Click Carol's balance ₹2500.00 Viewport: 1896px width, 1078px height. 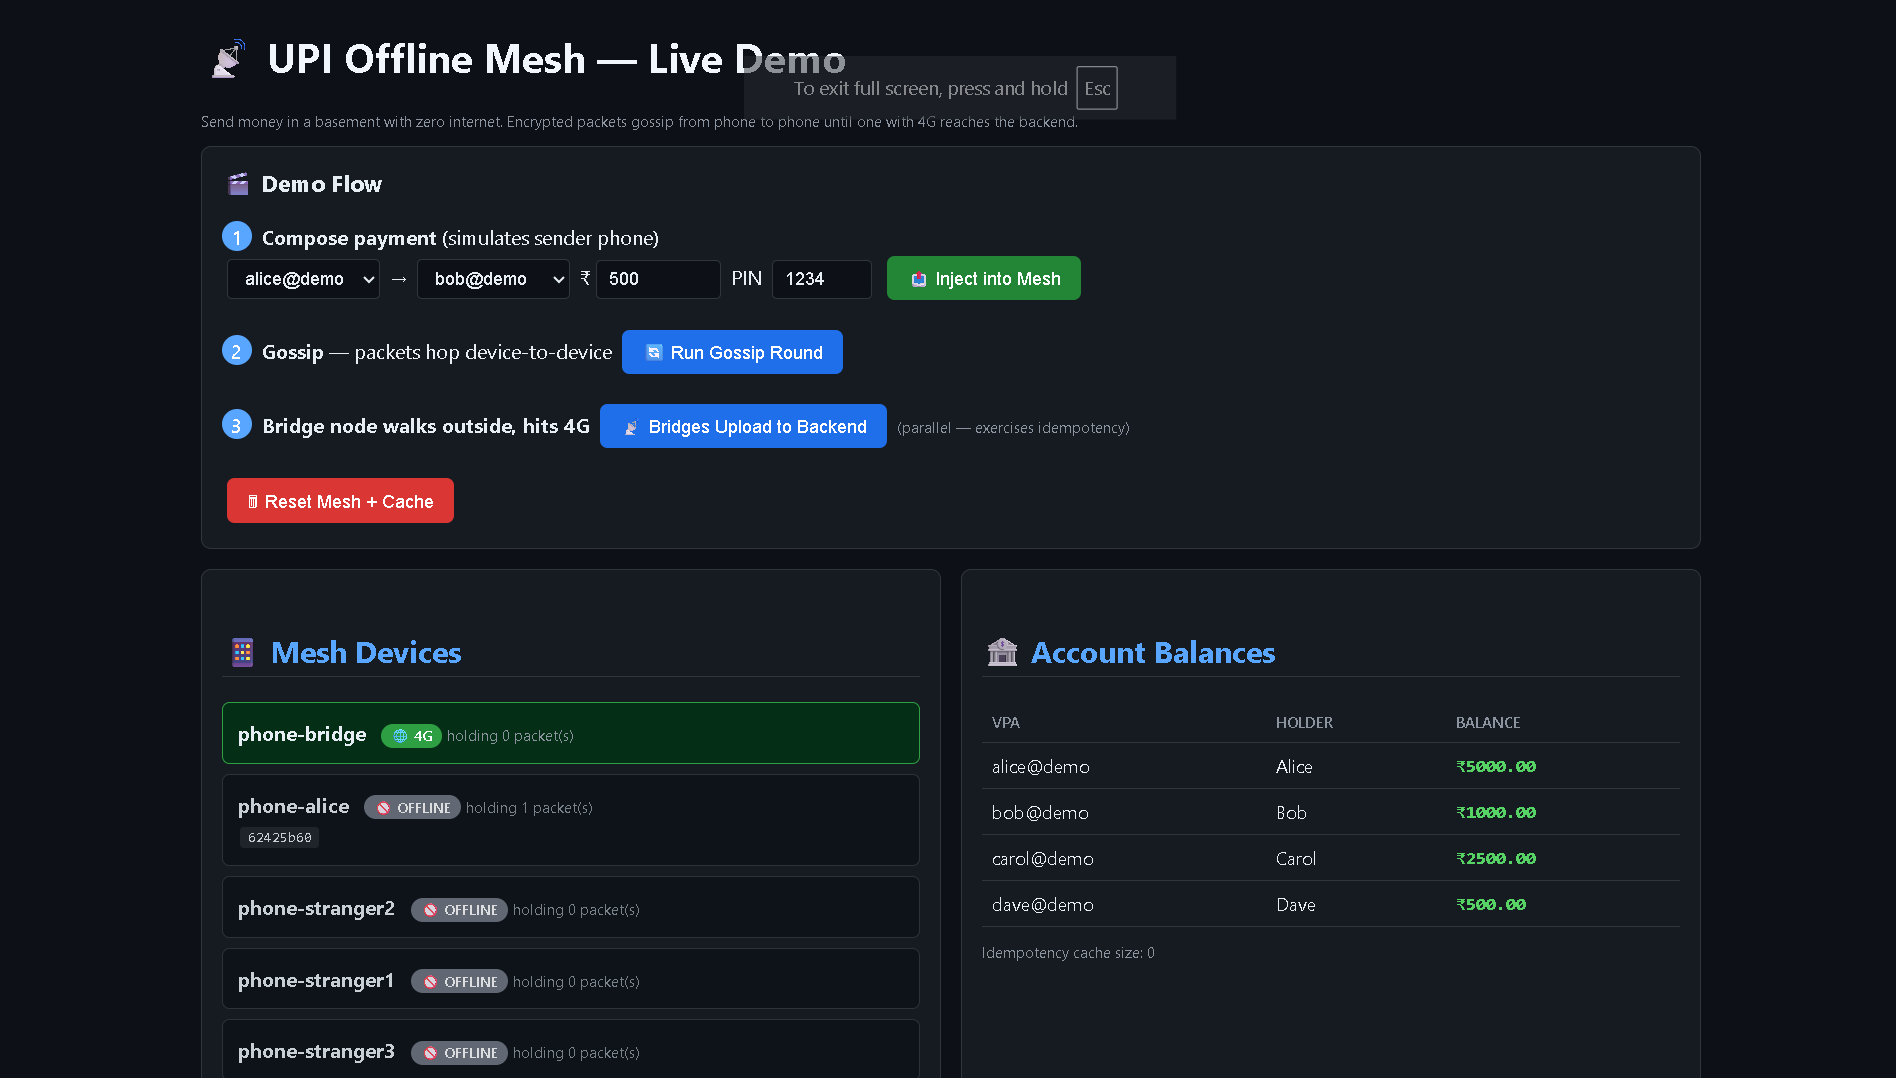pyautogui.click(x=1496, y=859)
